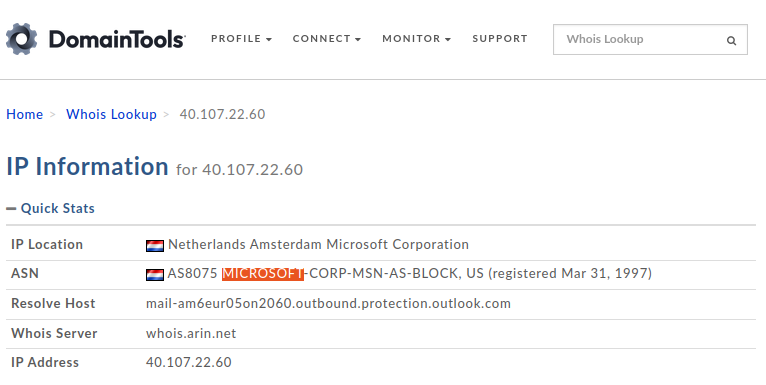Click the IP Address value 40.107.22.60
This screenshot has width=766, height=385.
click(x=189, y=363)
